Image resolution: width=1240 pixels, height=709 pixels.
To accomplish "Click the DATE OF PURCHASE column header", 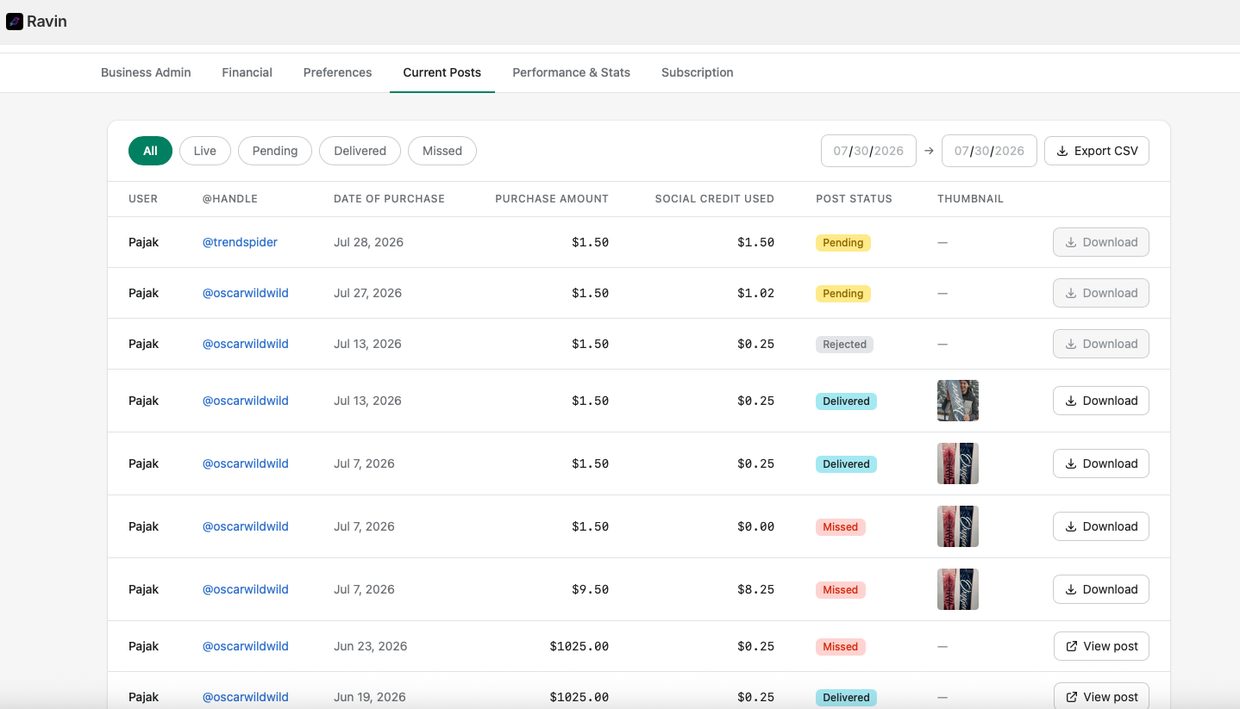I will (x=389, y=199).
